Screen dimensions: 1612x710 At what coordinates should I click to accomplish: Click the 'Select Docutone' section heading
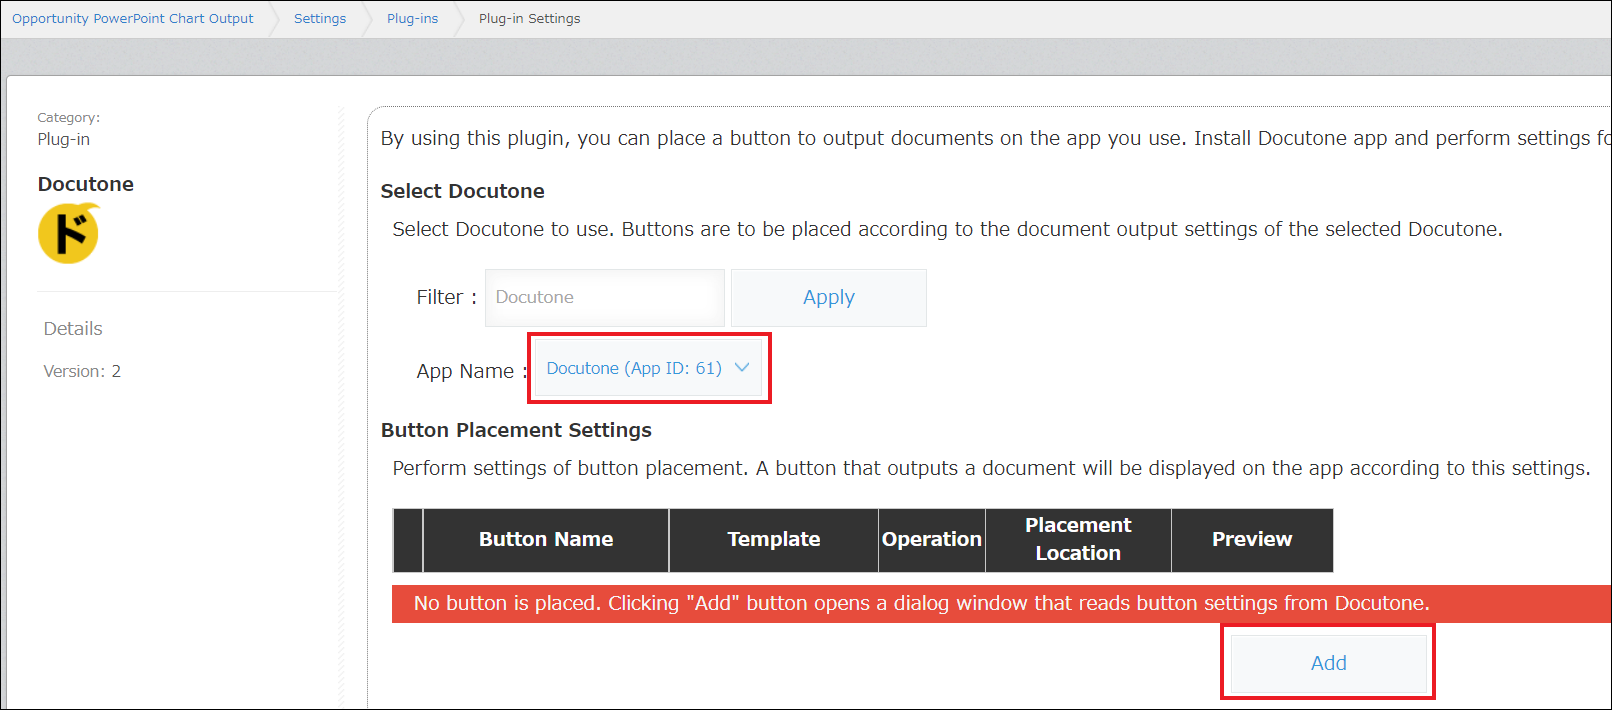[462, 191]
